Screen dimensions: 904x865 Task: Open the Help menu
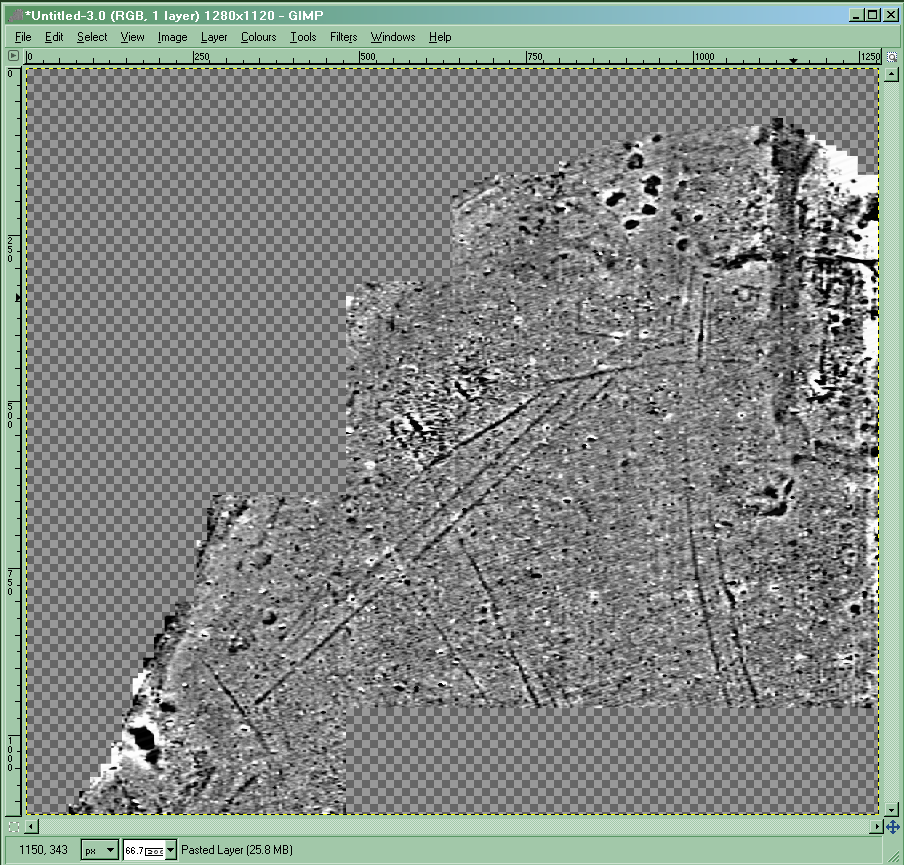[440, 37]
